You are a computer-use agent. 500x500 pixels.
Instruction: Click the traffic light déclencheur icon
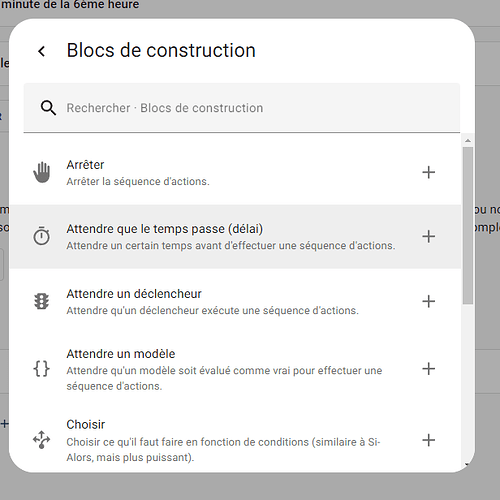[x=42, y=301]
